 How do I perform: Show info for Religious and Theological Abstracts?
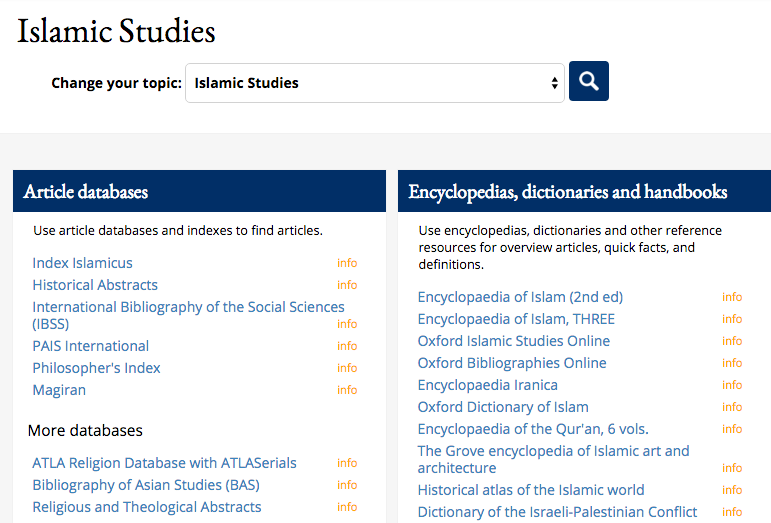coord(347,507)
